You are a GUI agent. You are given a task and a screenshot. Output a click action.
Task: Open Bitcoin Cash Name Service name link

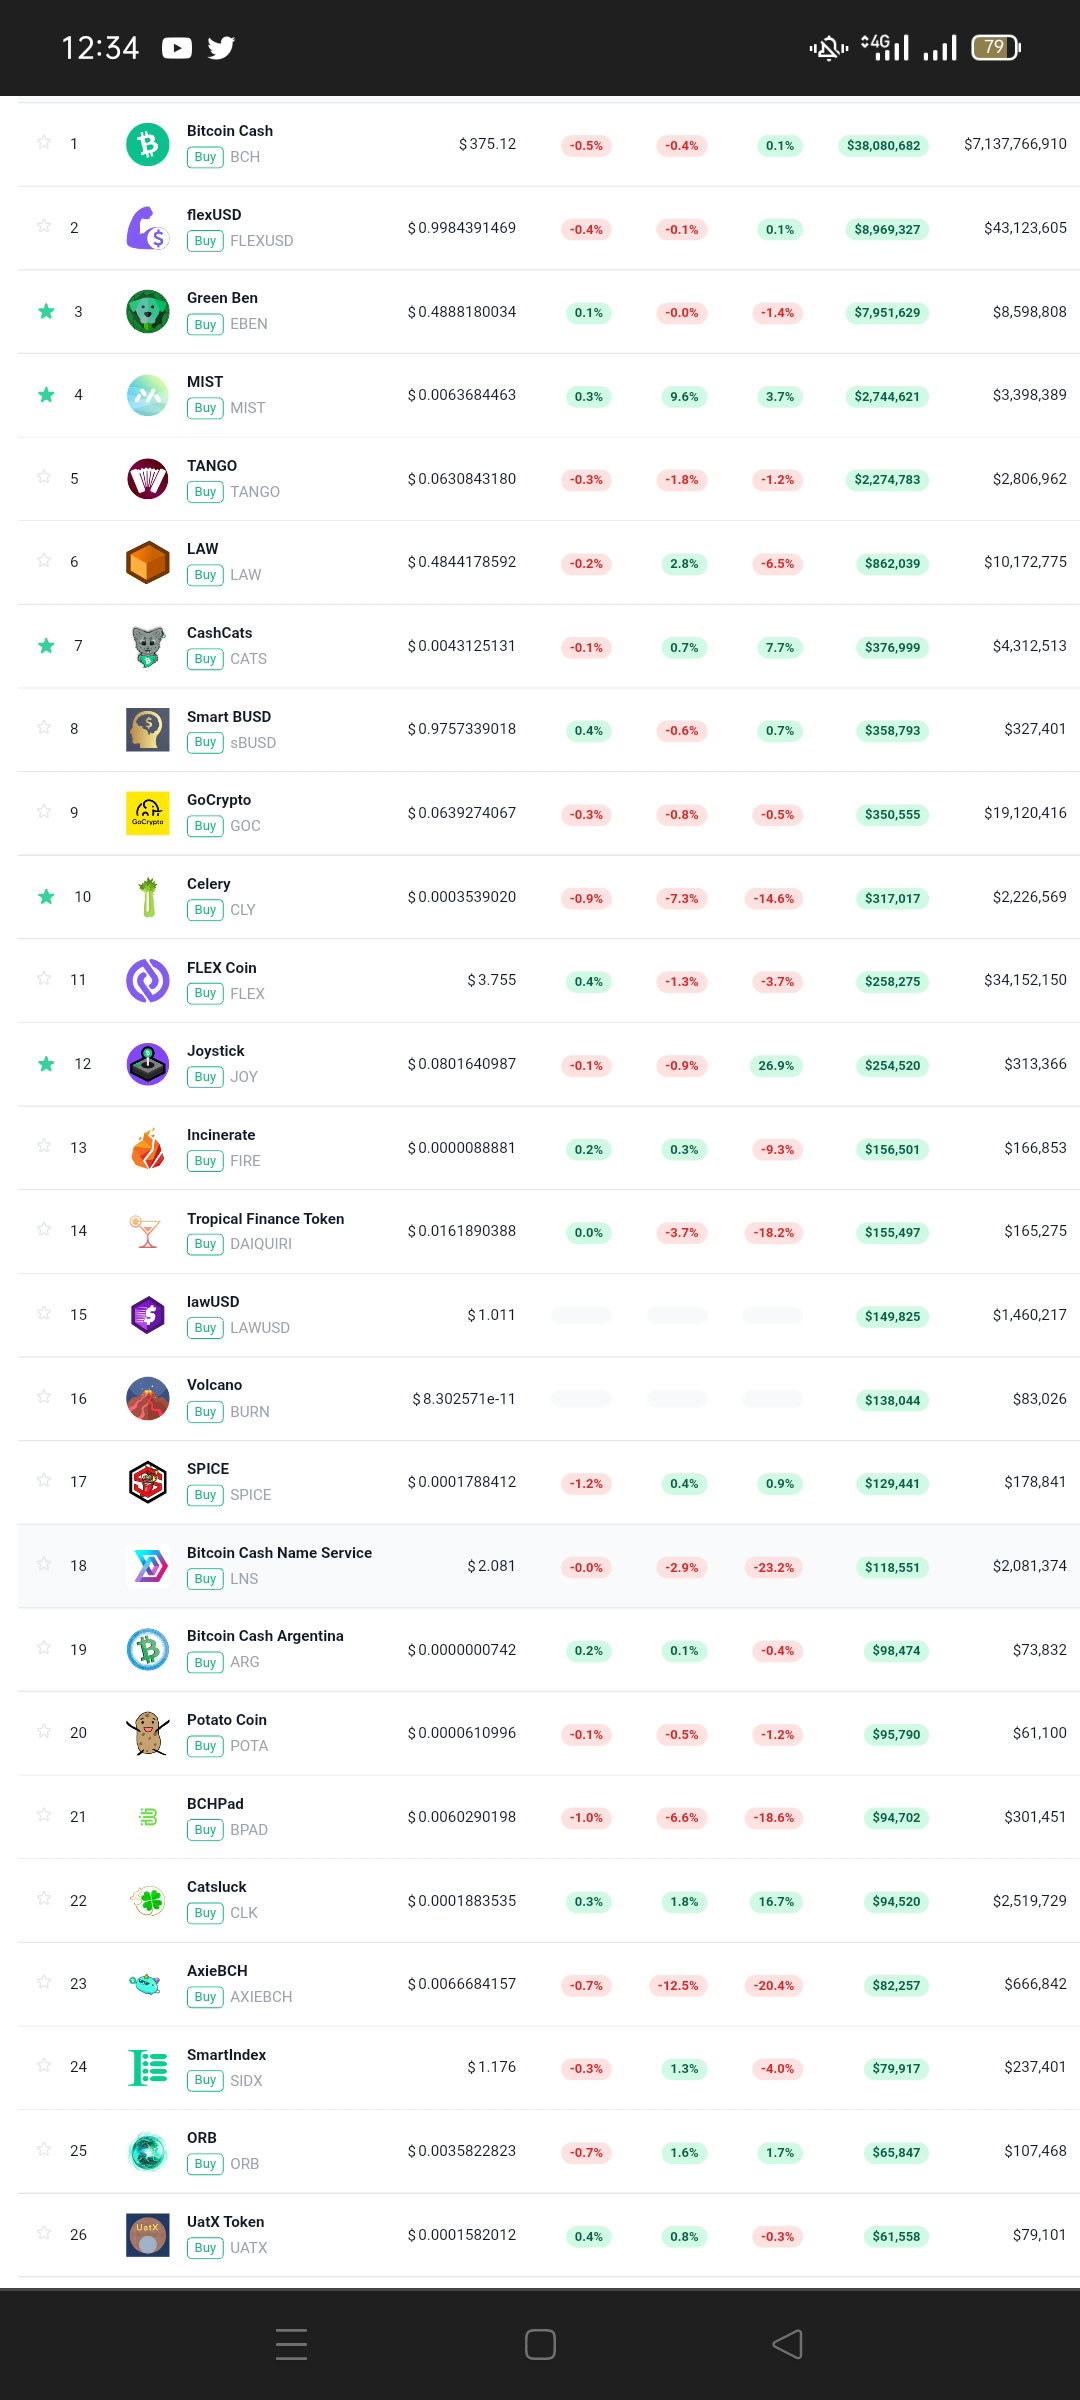point(279,1553)
